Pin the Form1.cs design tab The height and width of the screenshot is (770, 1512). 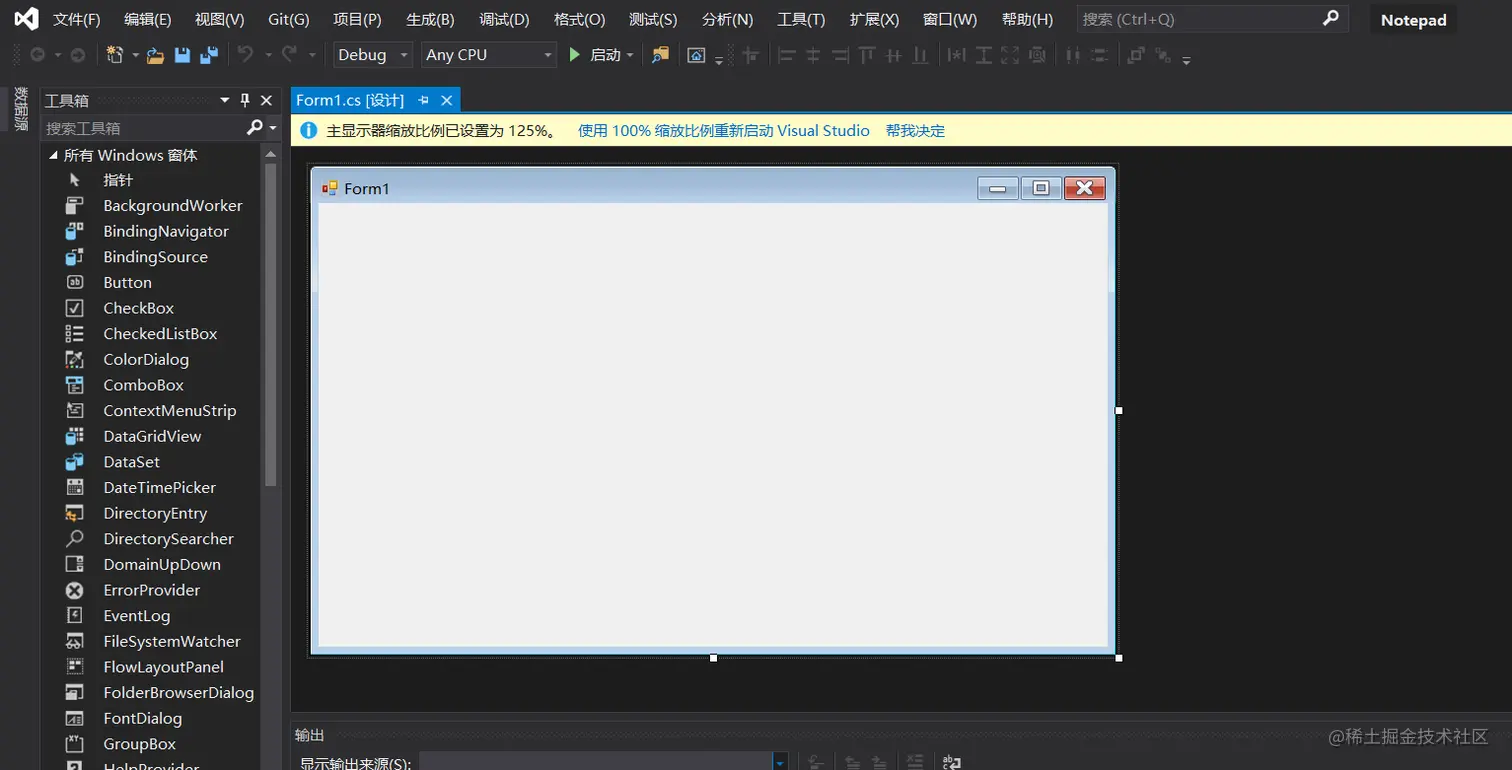coord(423,100)
